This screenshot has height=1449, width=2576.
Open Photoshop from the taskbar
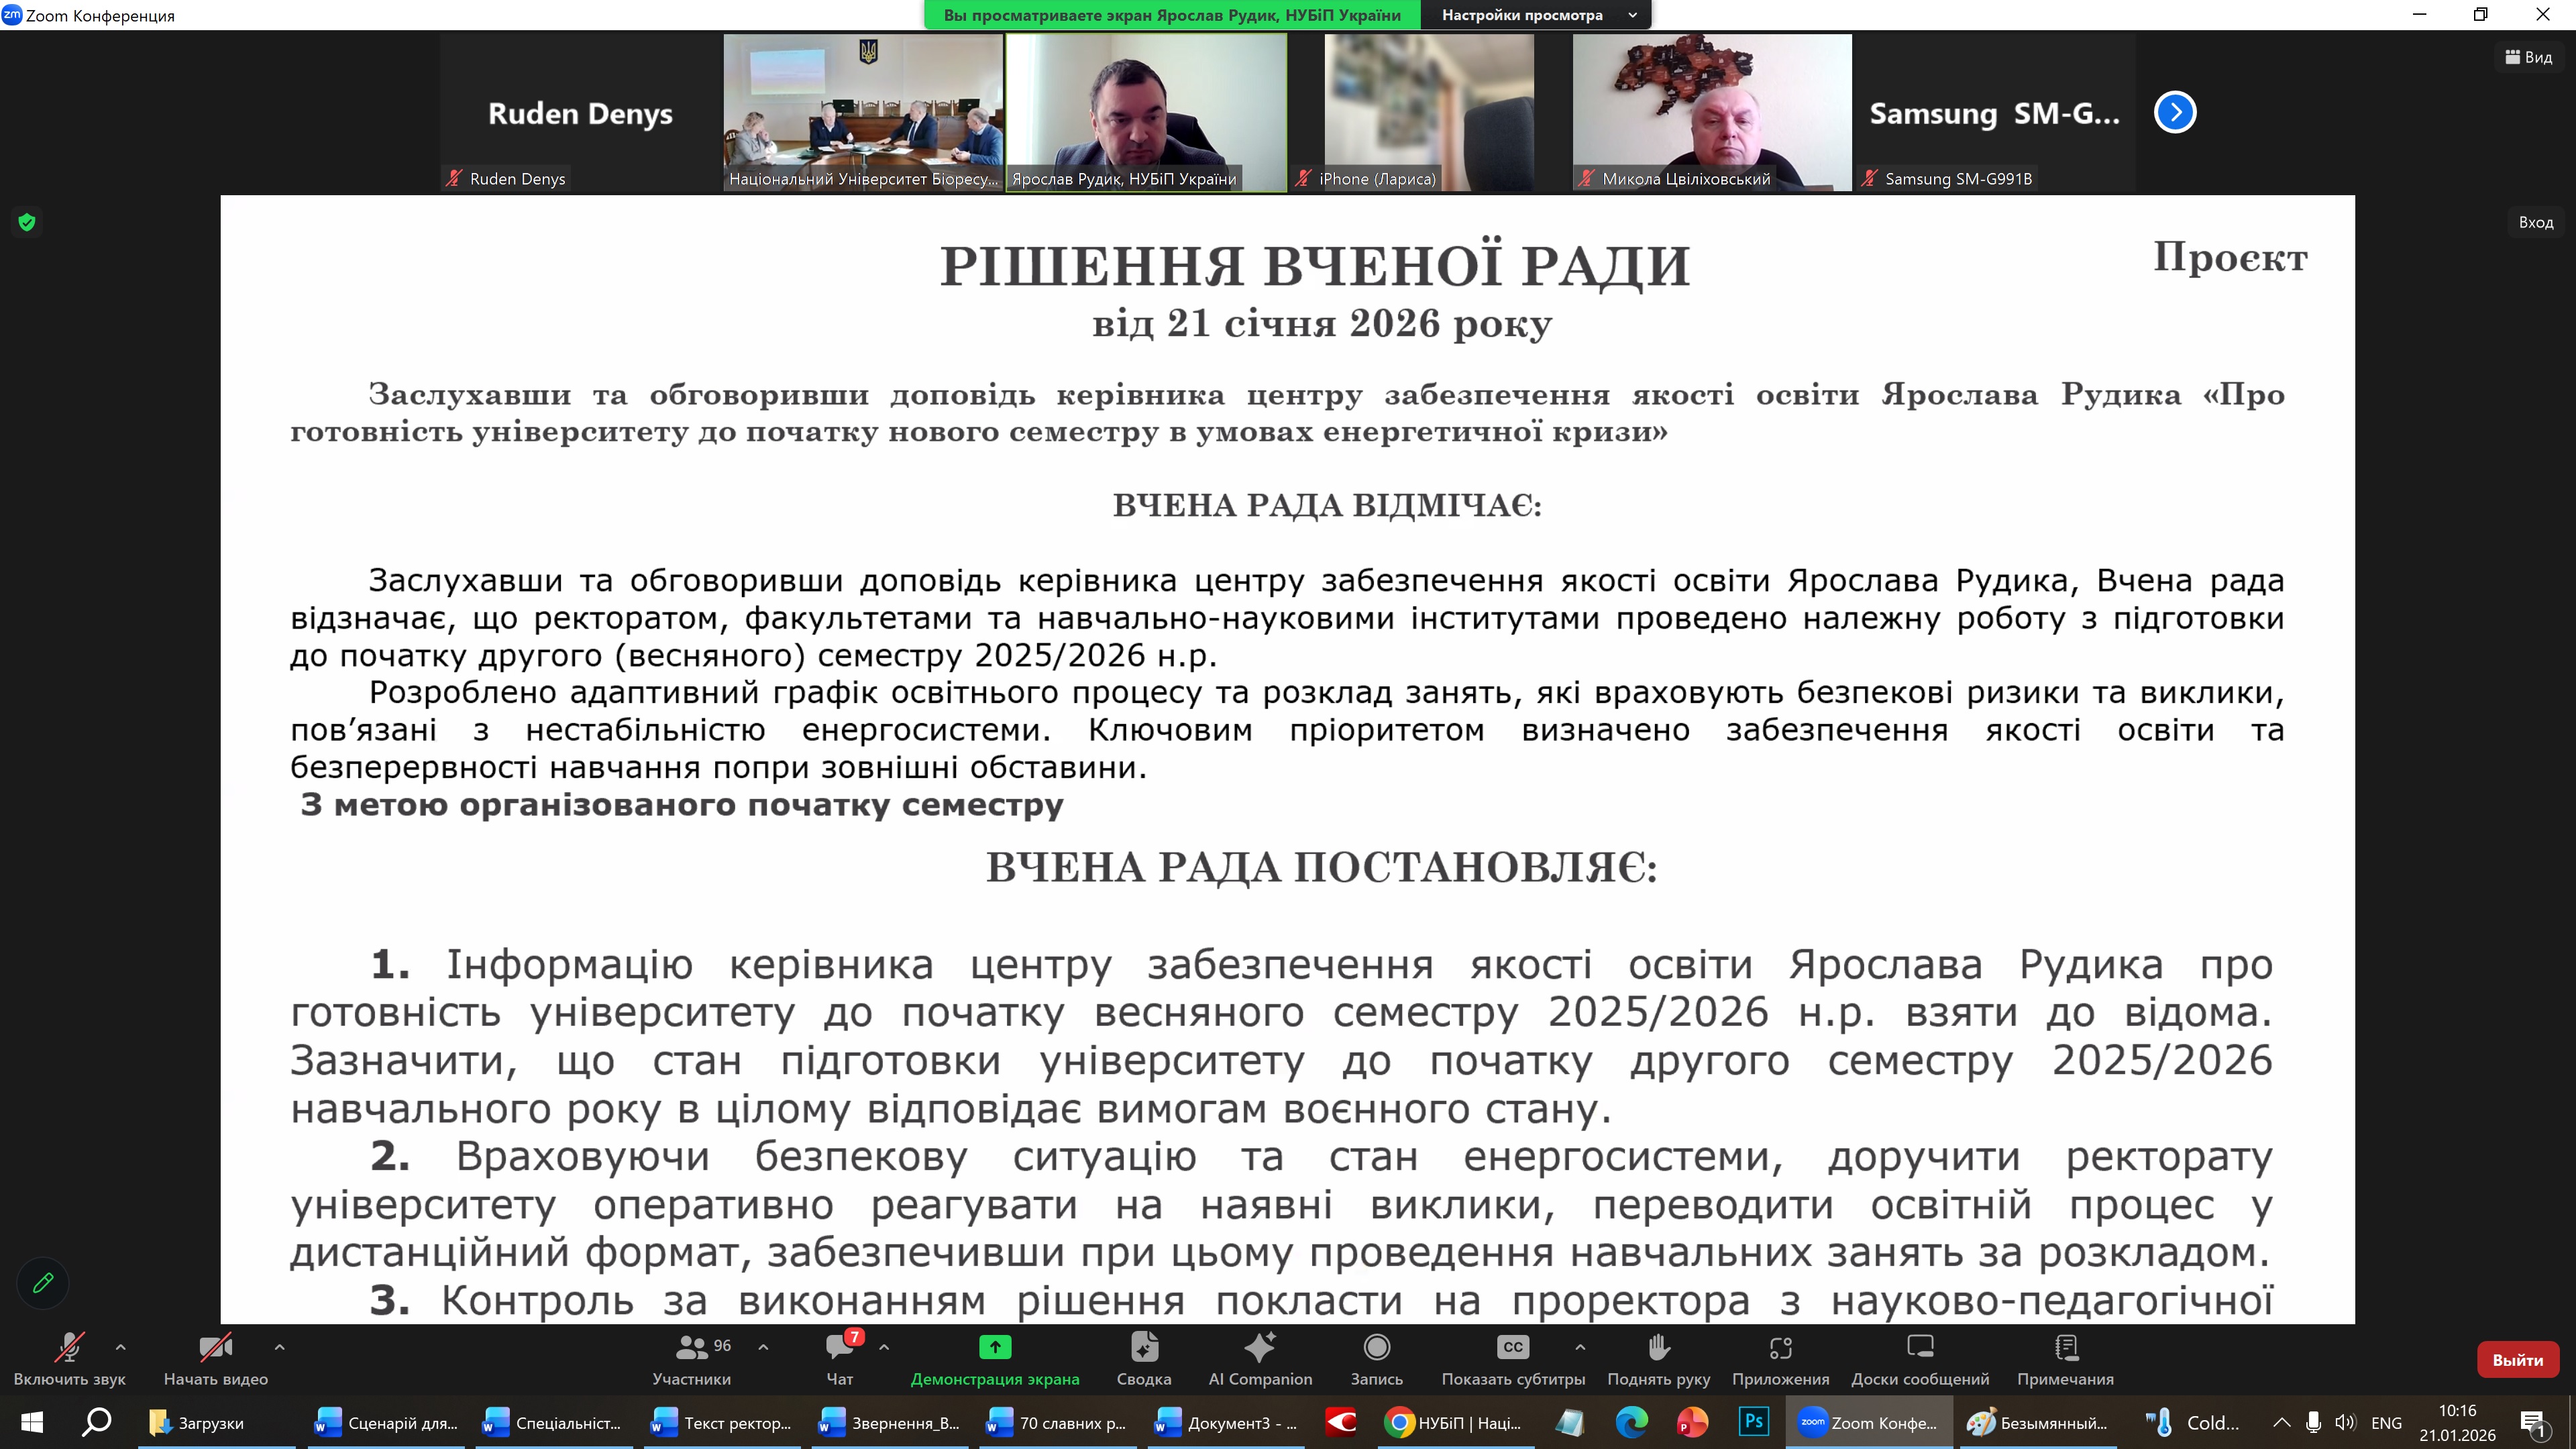1753,1422
